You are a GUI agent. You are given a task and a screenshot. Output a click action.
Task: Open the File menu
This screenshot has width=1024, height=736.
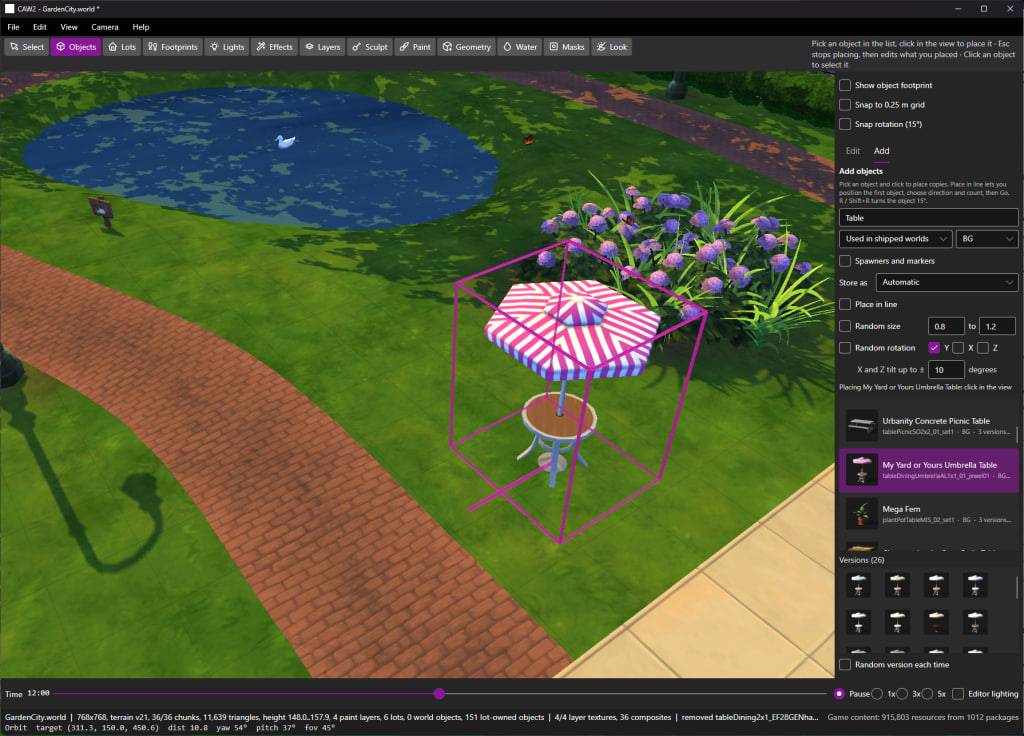coord(13,27)
